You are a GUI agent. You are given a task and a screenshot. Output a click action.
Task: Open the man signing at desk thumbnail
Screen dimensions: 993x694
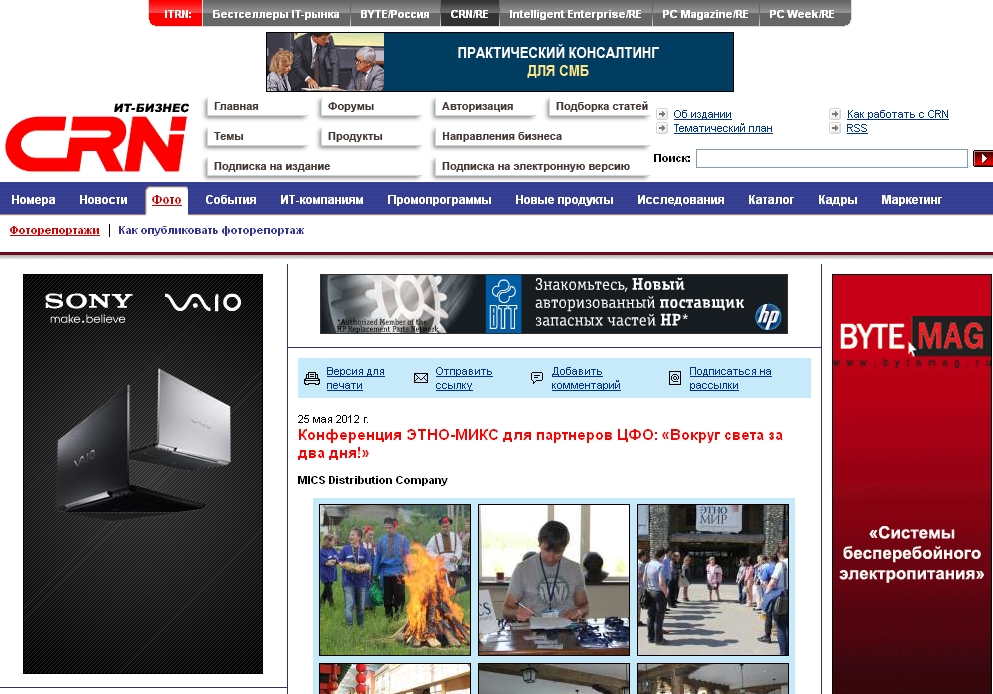(554, 579)
